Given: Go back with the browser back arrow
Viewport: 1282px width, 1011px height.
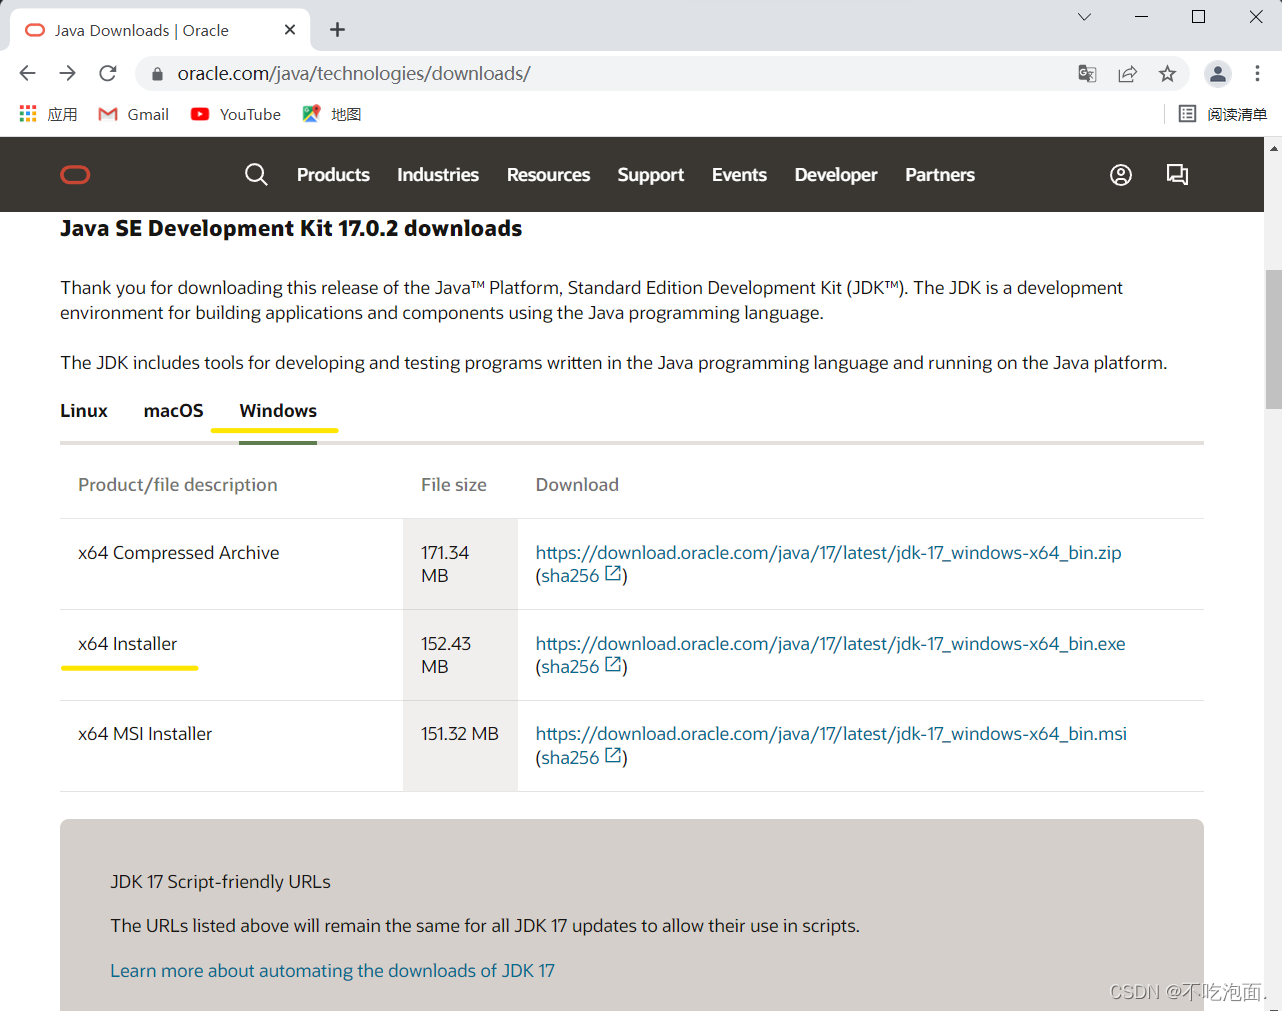Looking at the screenshot, I should [x=28, y=73].
